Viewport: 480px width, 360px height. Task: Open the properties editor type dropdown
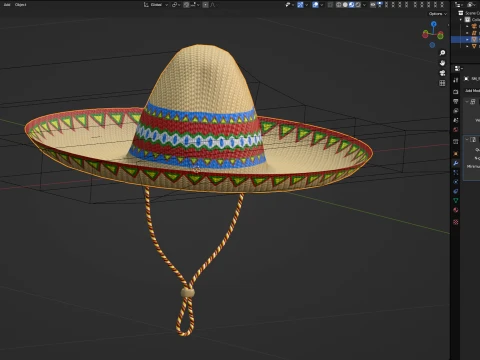[x=458, y=68]
